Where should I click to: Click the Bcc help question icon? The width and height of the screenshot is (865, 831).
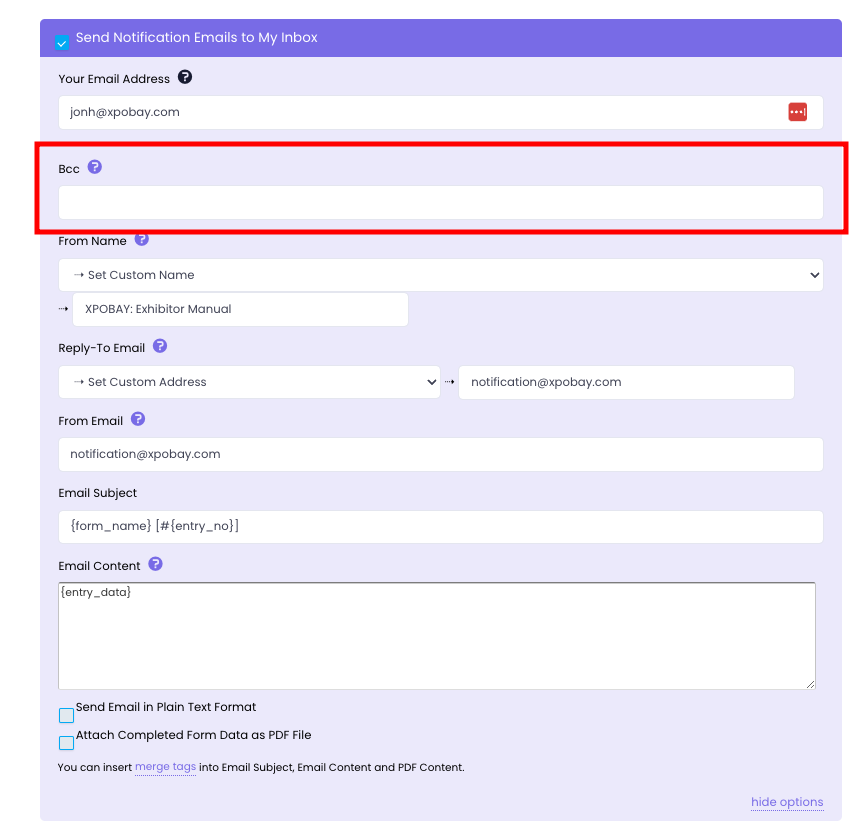click(x=95, y=168)
